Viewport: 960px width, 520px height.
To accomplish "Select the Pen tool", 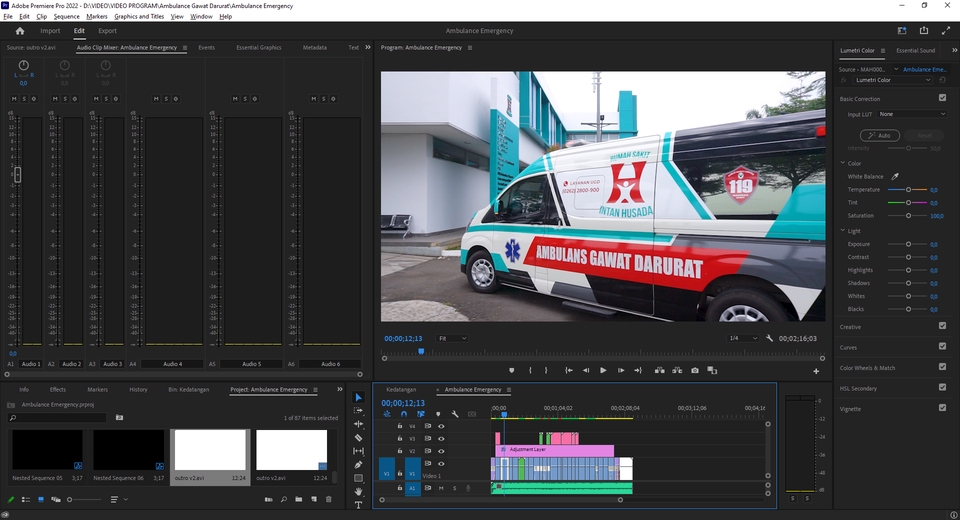I will pyautogui.click(x=359, y=464).
